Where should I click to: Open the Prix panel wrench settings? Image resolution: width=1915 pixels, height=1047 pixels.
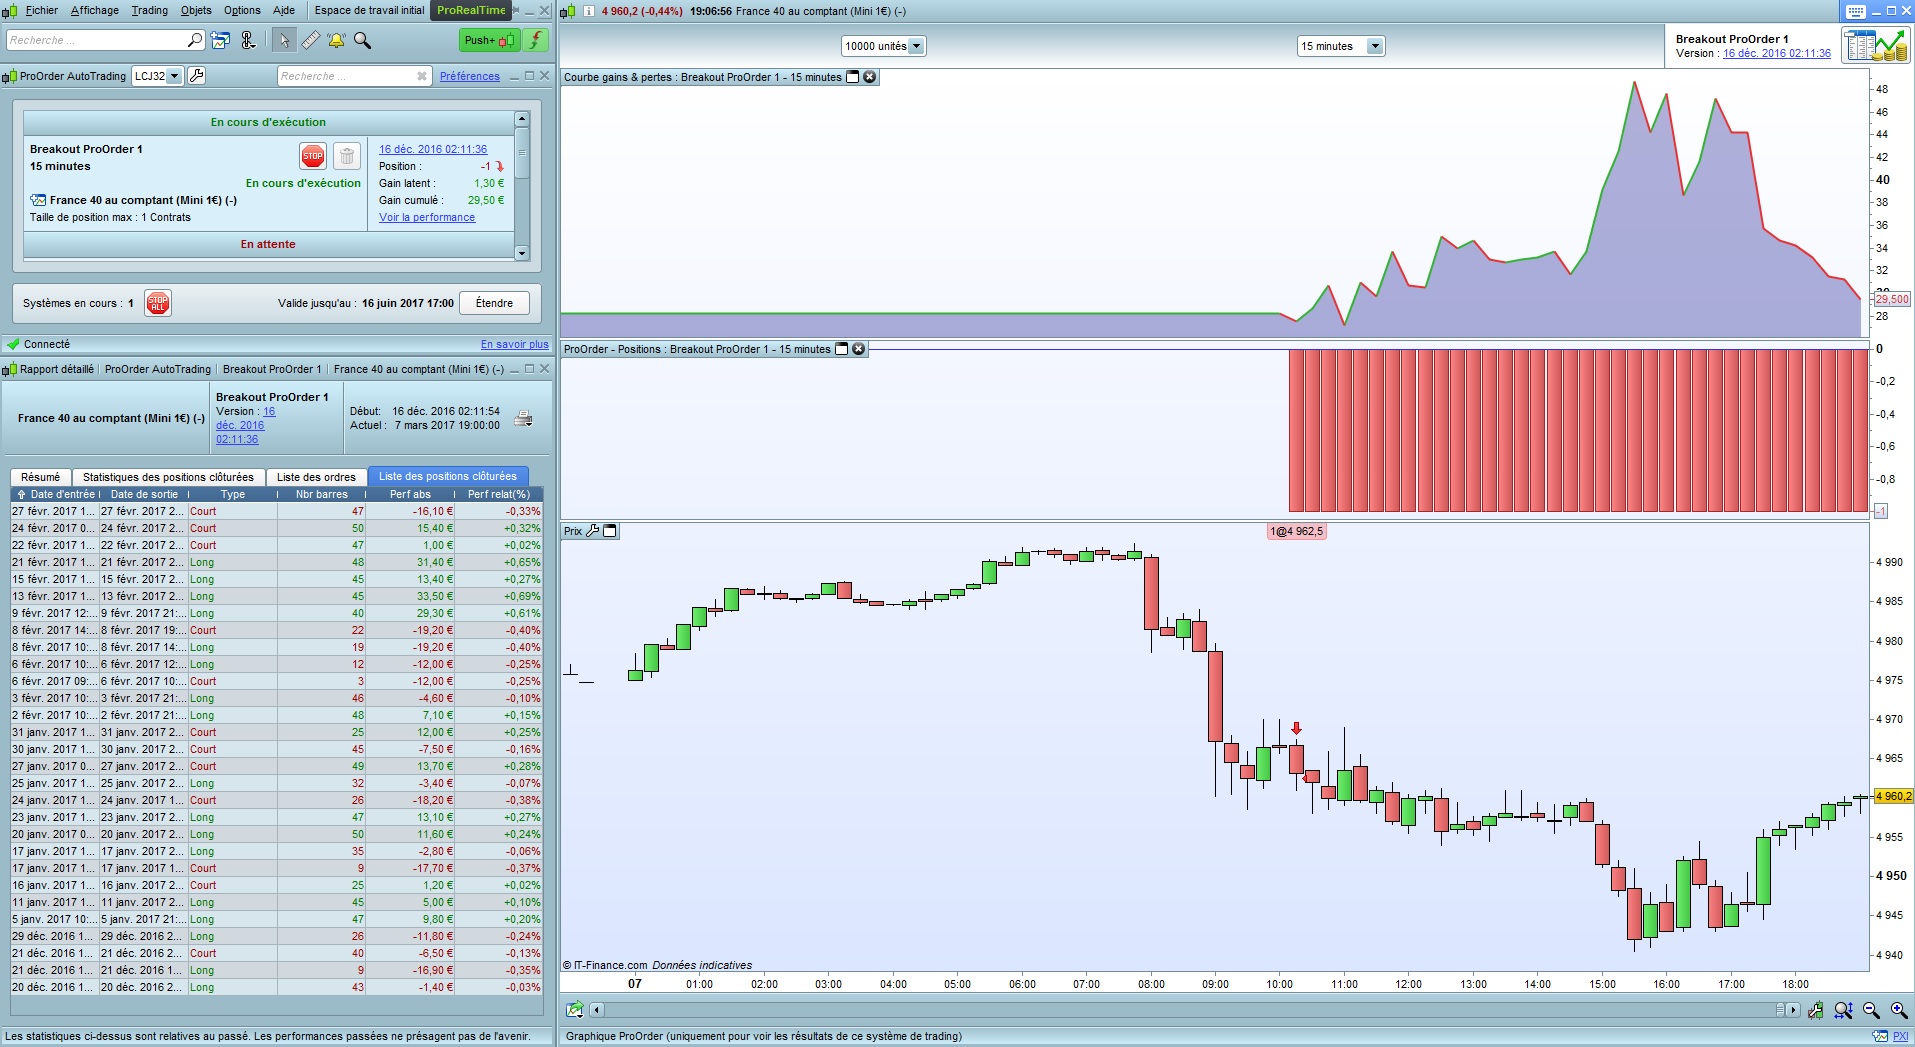pos(592,531)
